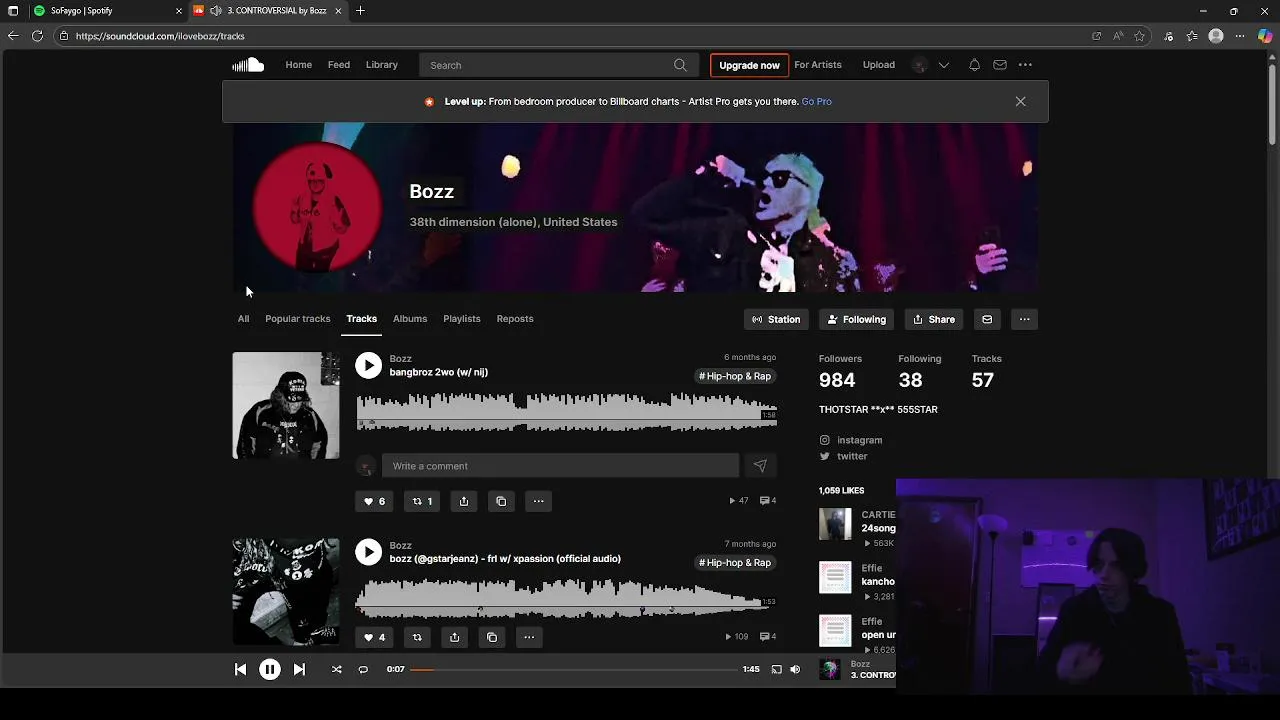
Task: Toggle repeat in the player bar
Action: (363, 670)
